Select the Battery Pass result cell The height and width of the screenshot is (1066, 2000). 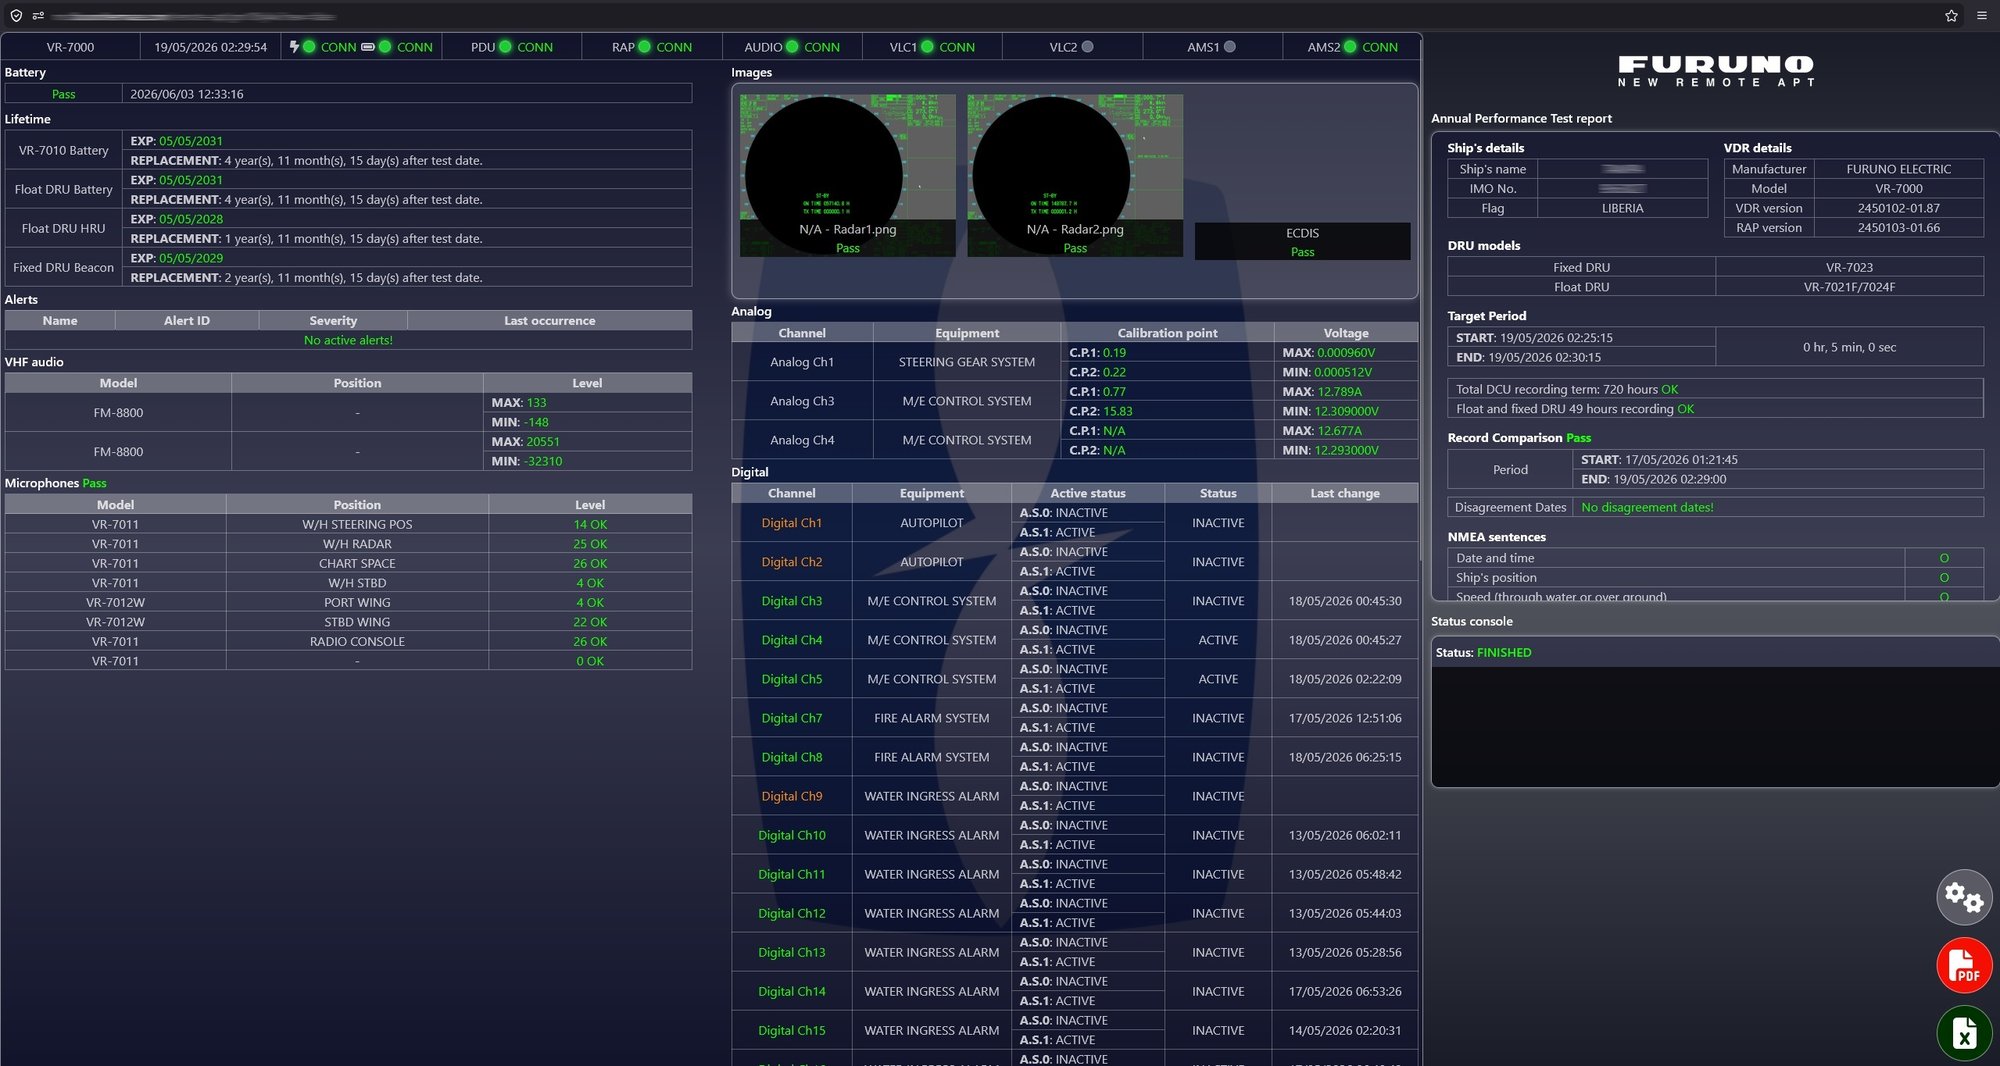coord(63,94)
